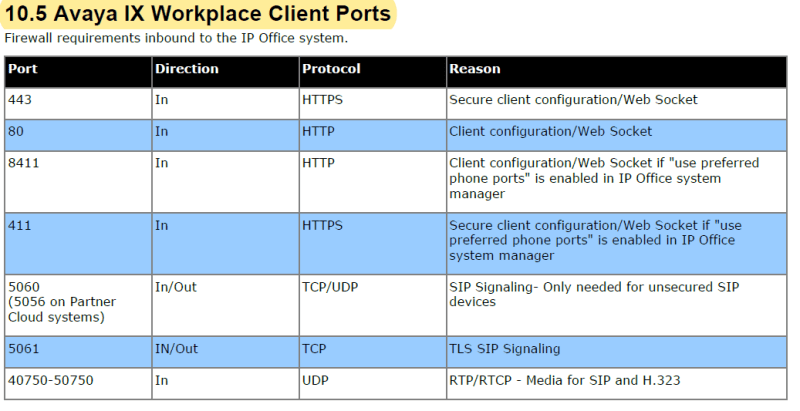Click the reason "TLS SIP Signaling"
This screenshot has height=411, width=800.
(505, 349)
